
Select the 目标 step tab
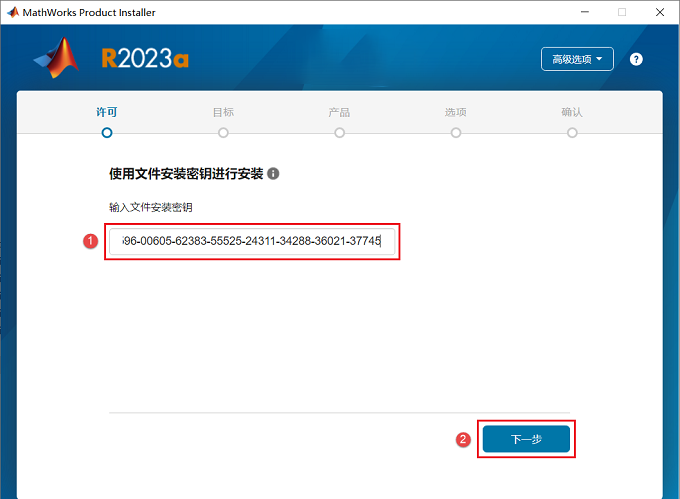point(223,112)
